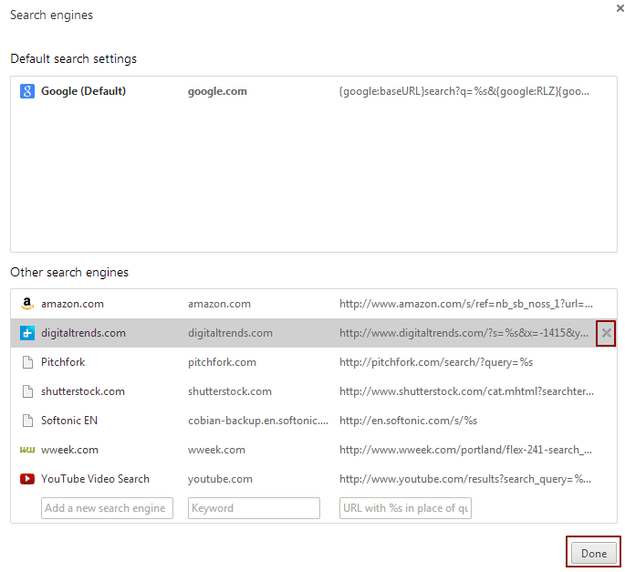Click the YouTube results search URL

[x=465, y=479]
